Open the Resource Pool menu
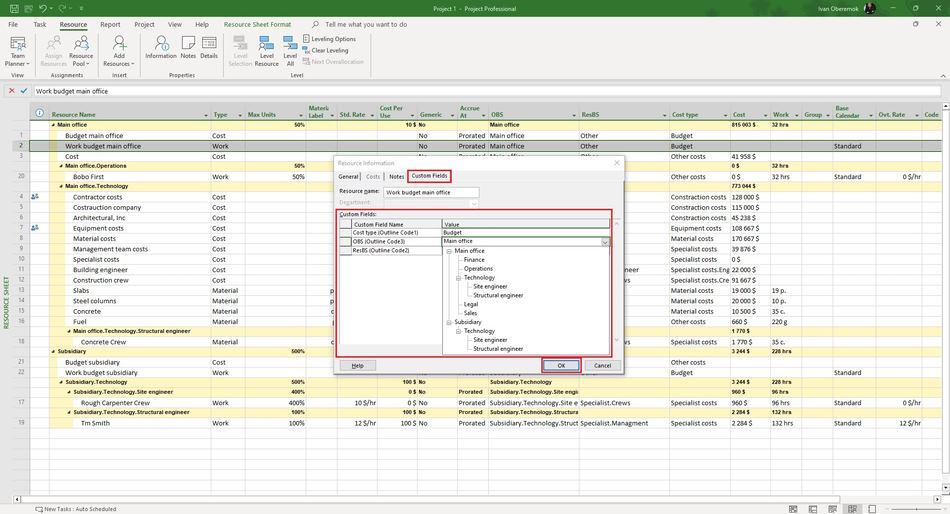 [81, 52]
